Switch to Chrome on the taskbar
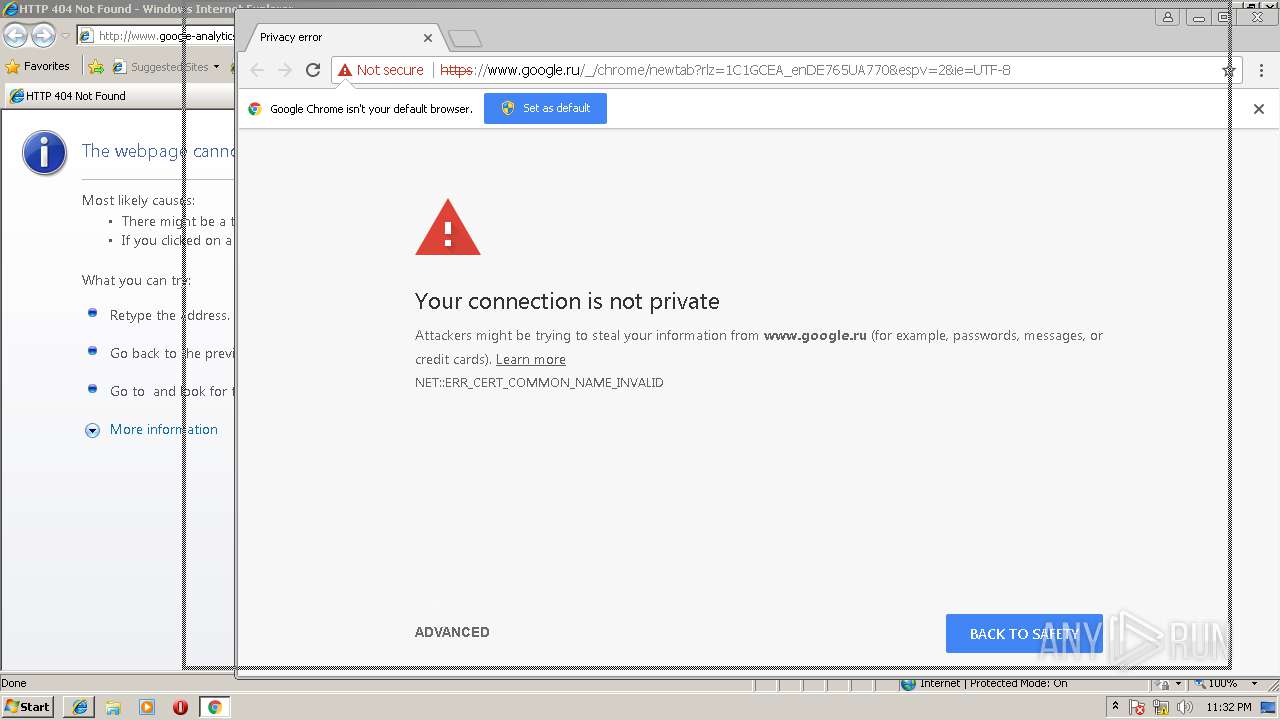Viewport: 1280px width, 720px height. coord(214,707)
